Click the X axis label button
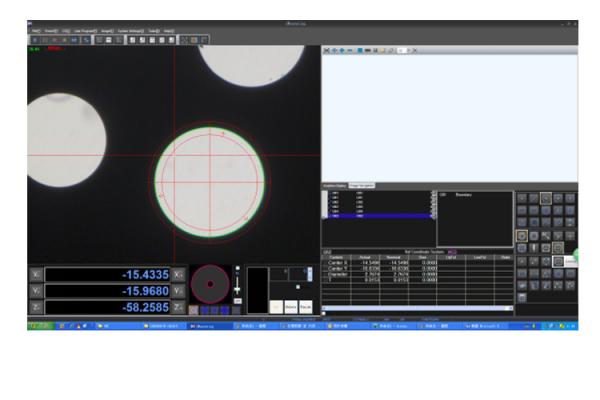Viewport: 600px width, 400px height. 36,274
